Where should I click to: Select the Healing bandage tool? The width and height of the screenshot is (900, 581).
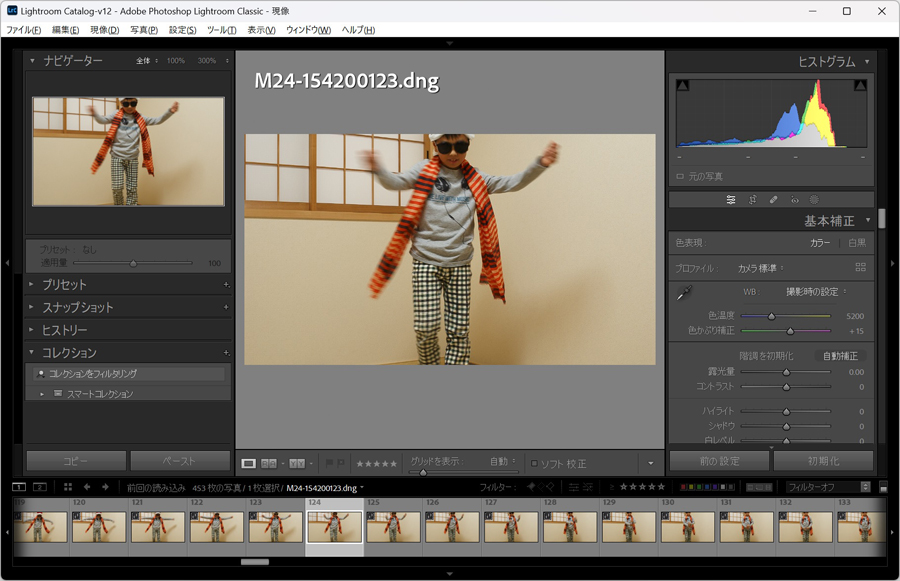point(773,200)
